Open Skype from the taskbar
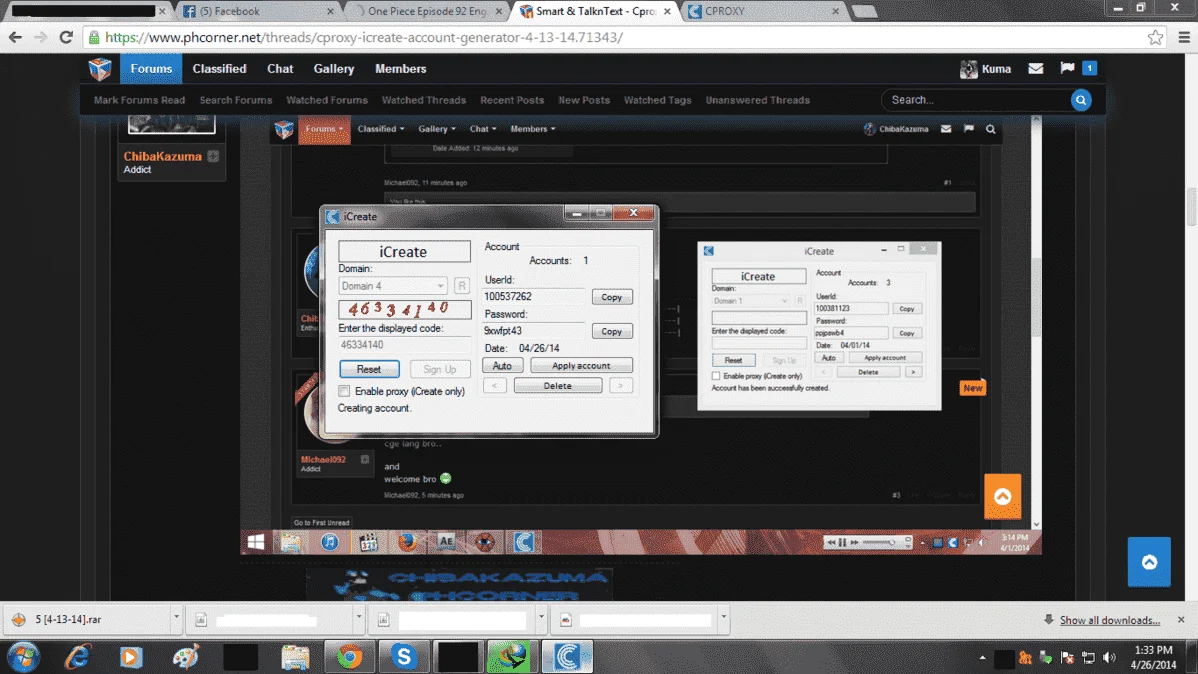 point(403,657)
